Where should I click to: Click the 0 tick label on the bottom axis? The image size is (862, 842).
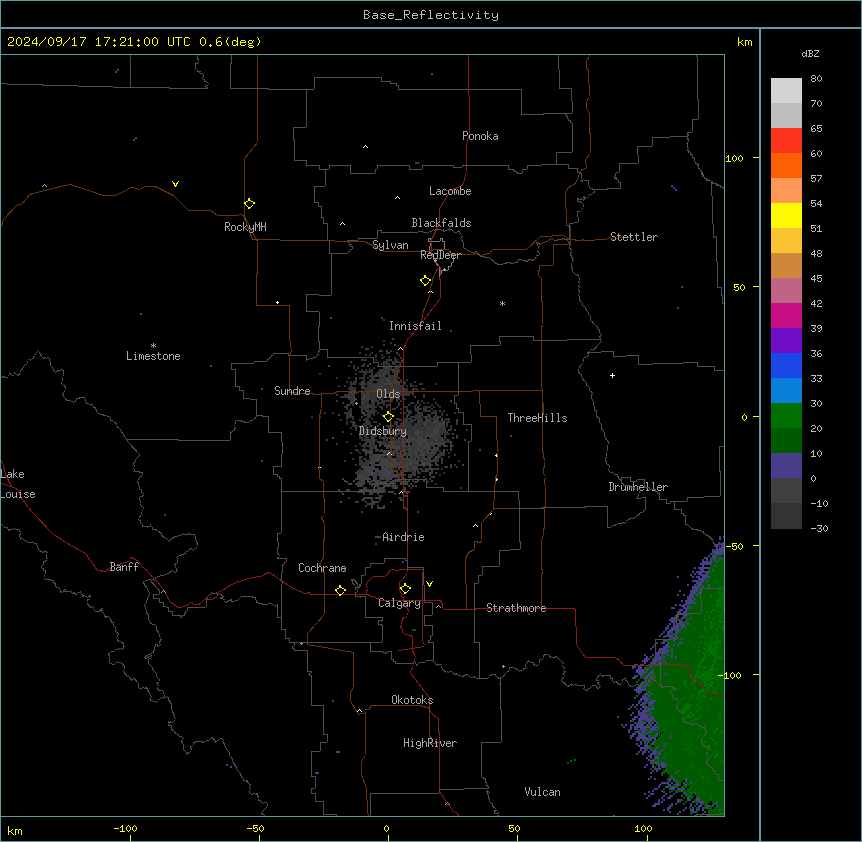coord(386,828)
